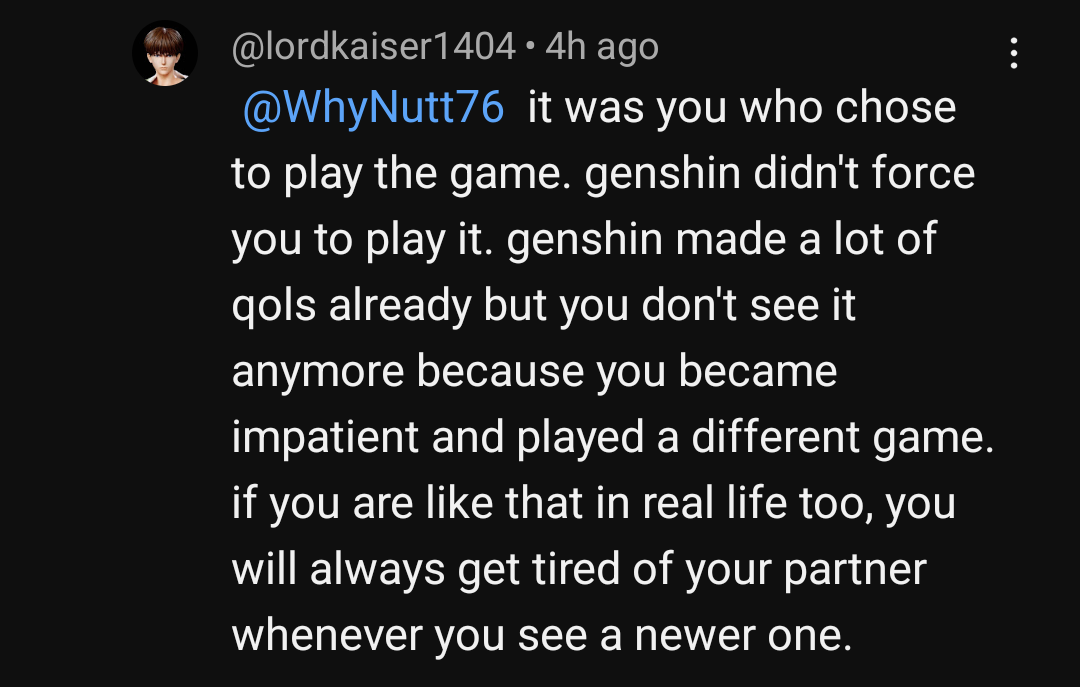Click the @WhyNutt76 mention link
The width and height of the screenshot is (1080, 687).
(x=373, y=108)
